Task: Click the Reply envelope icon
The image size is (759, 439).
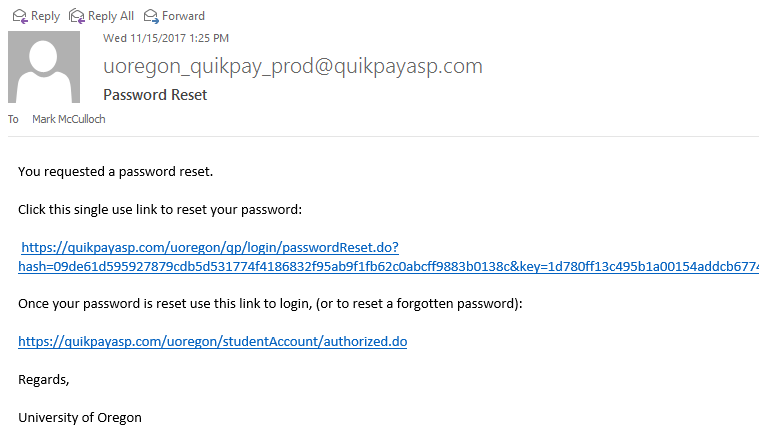Action: click(20, 16)
